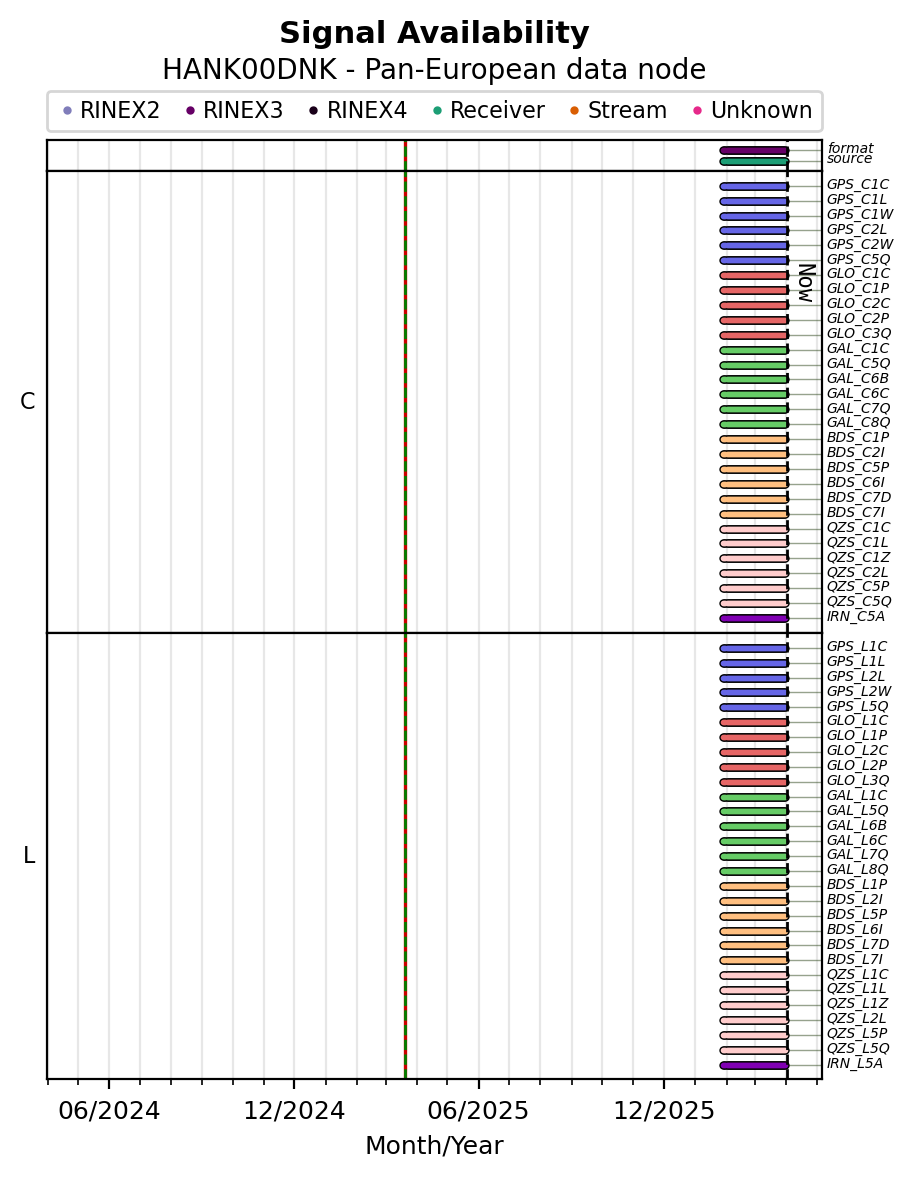Screen dimensions: 914x1178
Task: Select the IRN_C5A purple bar
Action: (754, 618)
